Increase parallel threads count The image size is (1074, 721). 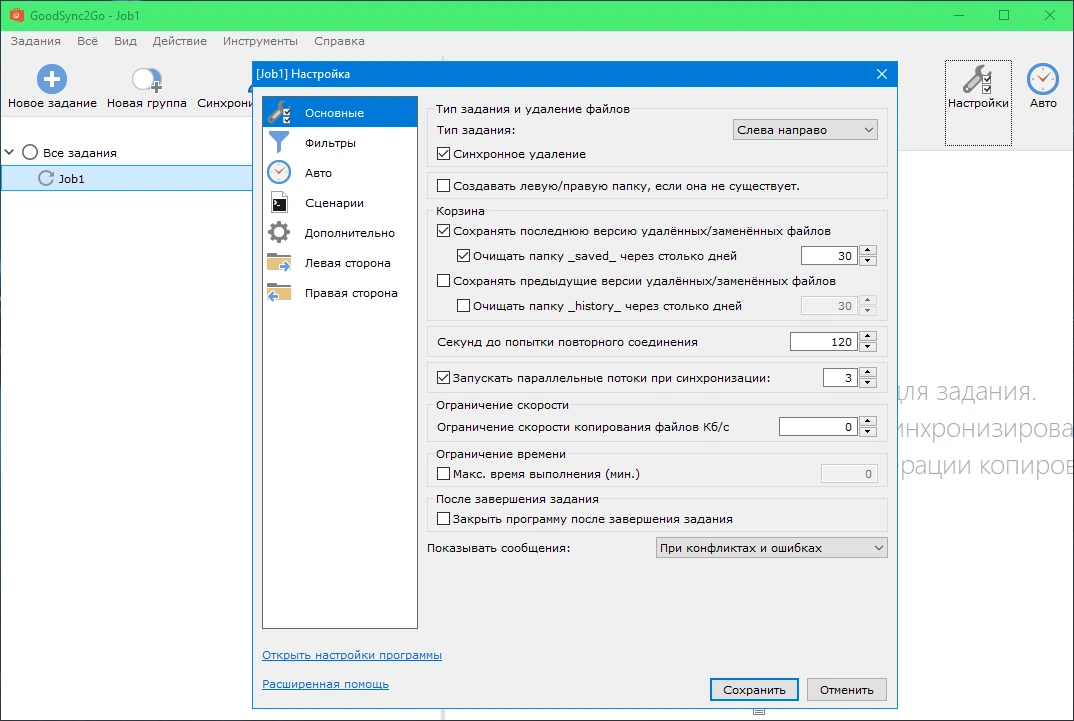tap(868, 372)
